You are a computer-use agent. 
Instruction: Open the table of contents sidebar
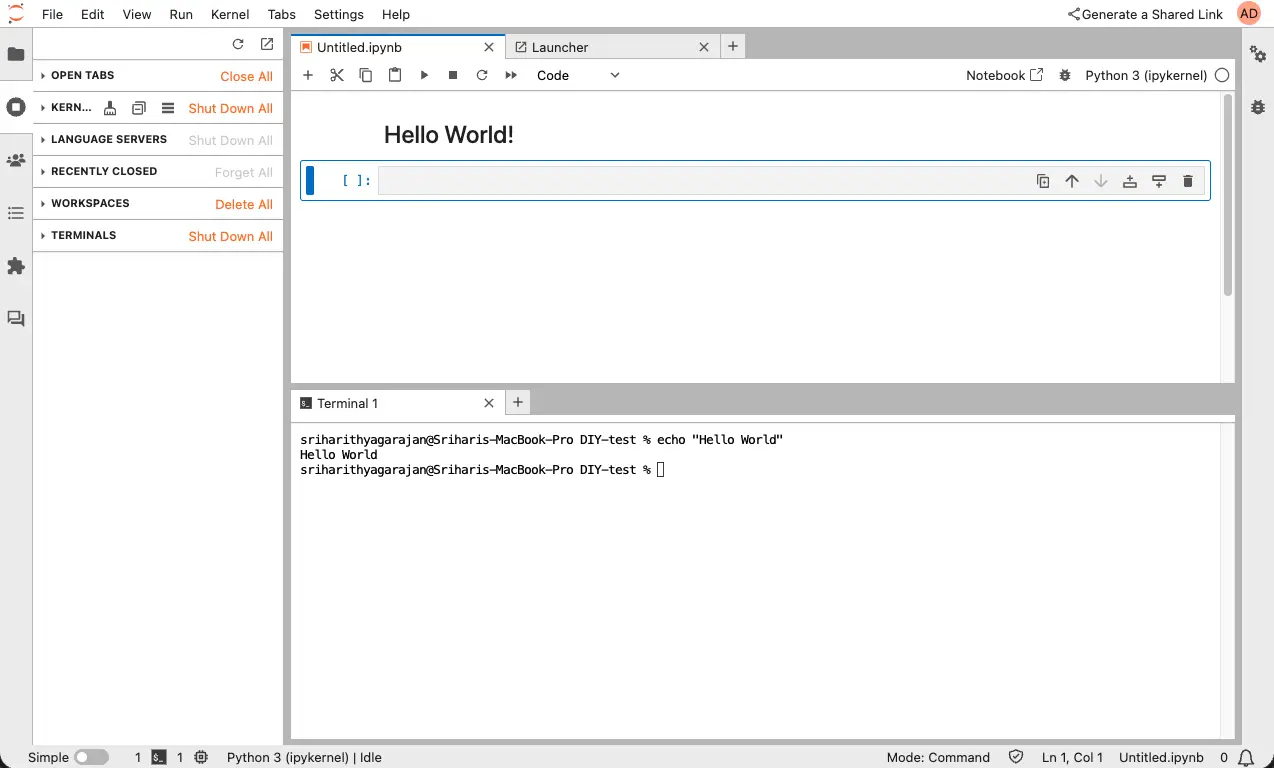point(15,213)
